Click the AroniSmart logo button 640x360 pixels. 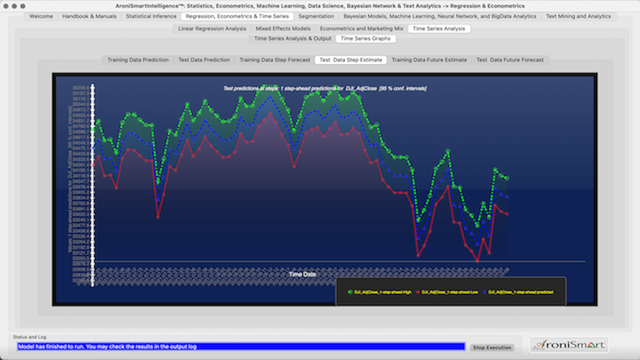click(569, 345)
